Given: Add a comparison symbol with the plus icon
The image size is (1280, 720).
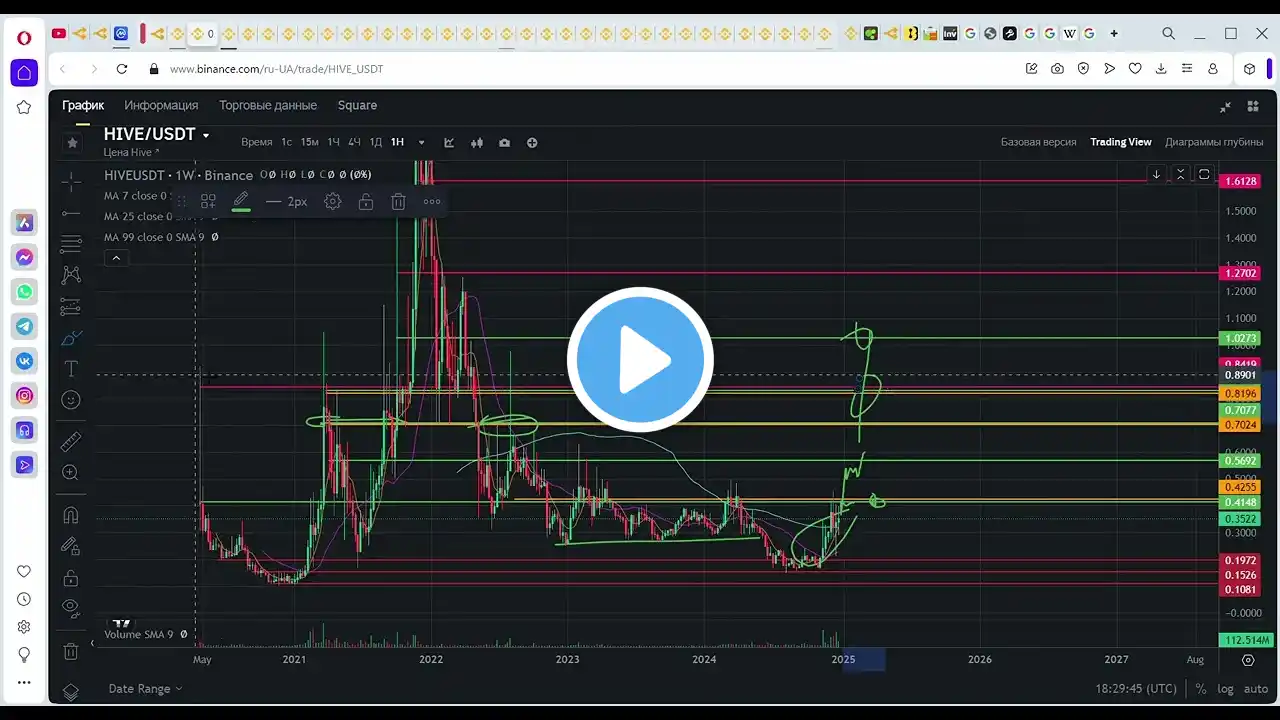Looking at the screenshot, I should 532,143.
